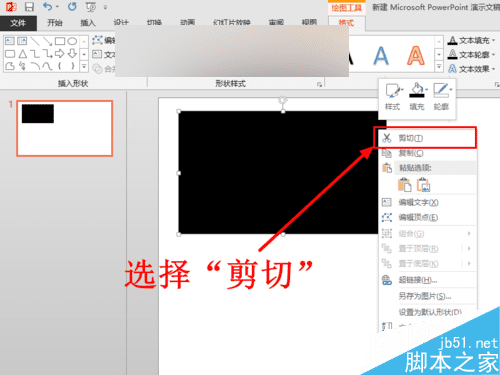
Task: Start slideshow from quick access toolbar icon
Action: point(90,7)
